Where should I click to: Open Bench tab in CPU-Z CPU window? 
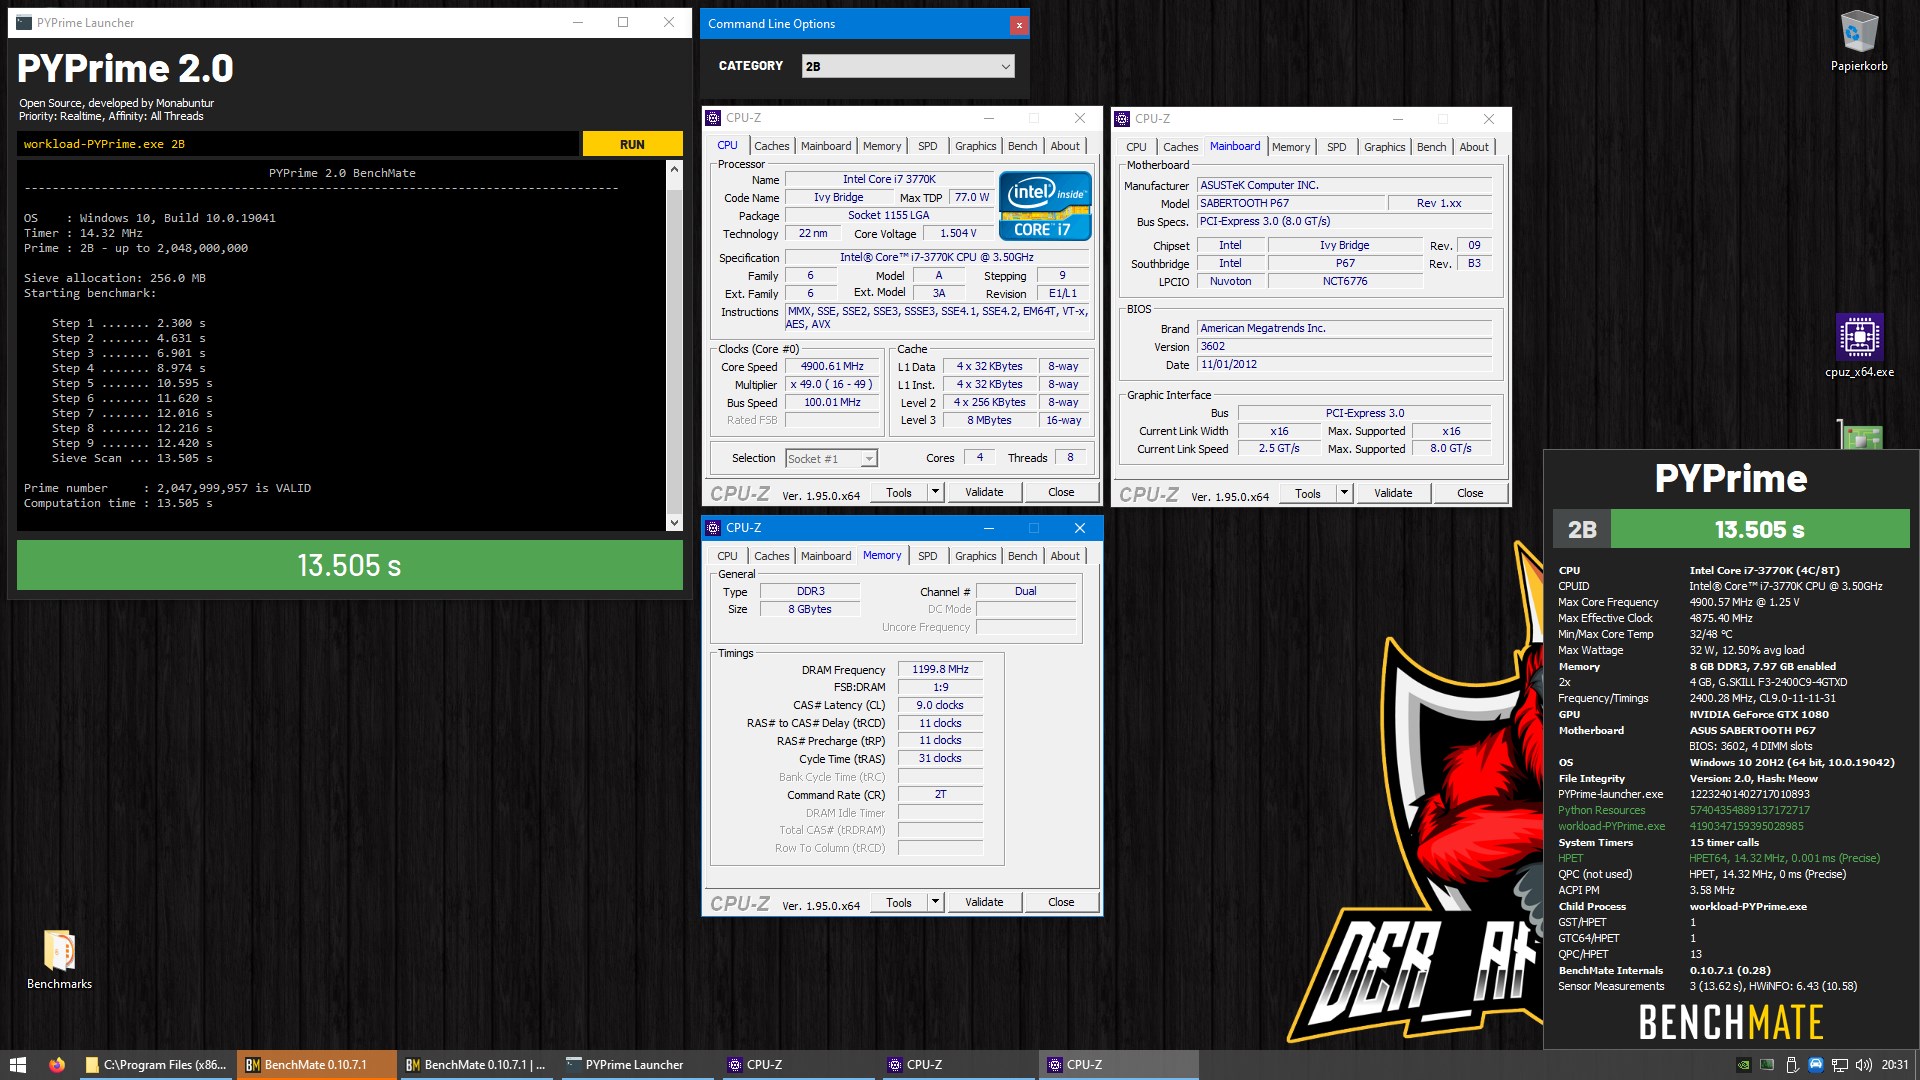pos(1022,146)
